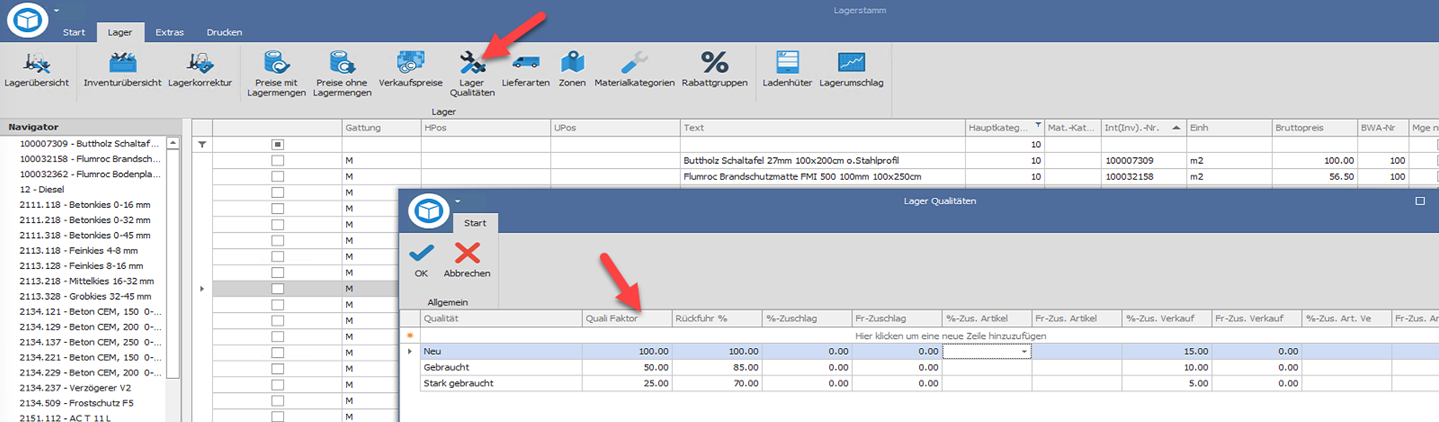
Task: Open quick access dropdown beside the app logo
Action: 57,10
